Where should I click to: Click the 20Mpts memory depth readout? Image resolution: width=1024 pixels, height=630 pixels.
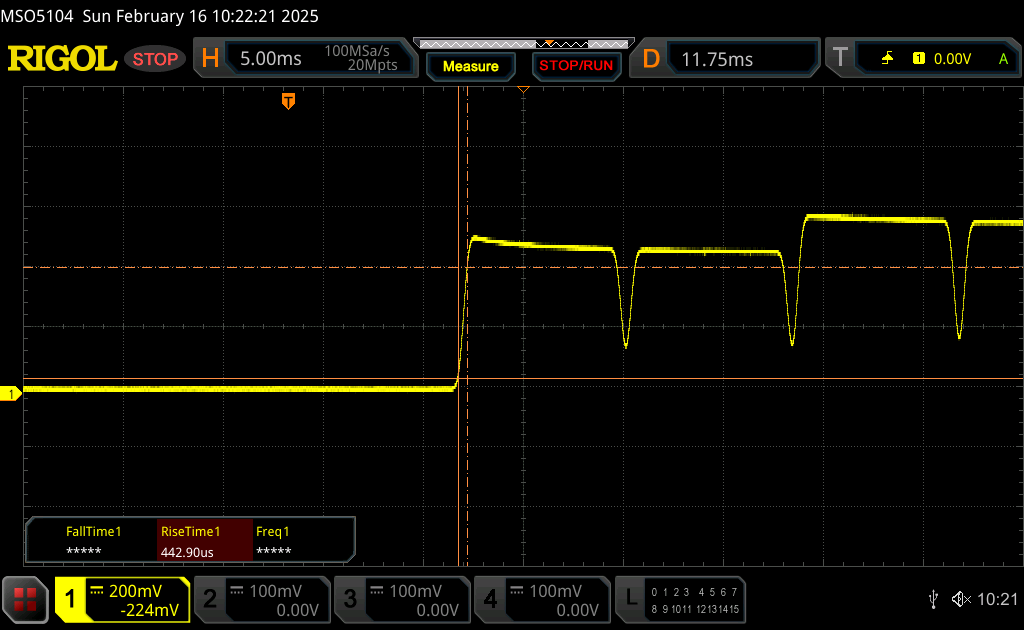coord(372,65)
